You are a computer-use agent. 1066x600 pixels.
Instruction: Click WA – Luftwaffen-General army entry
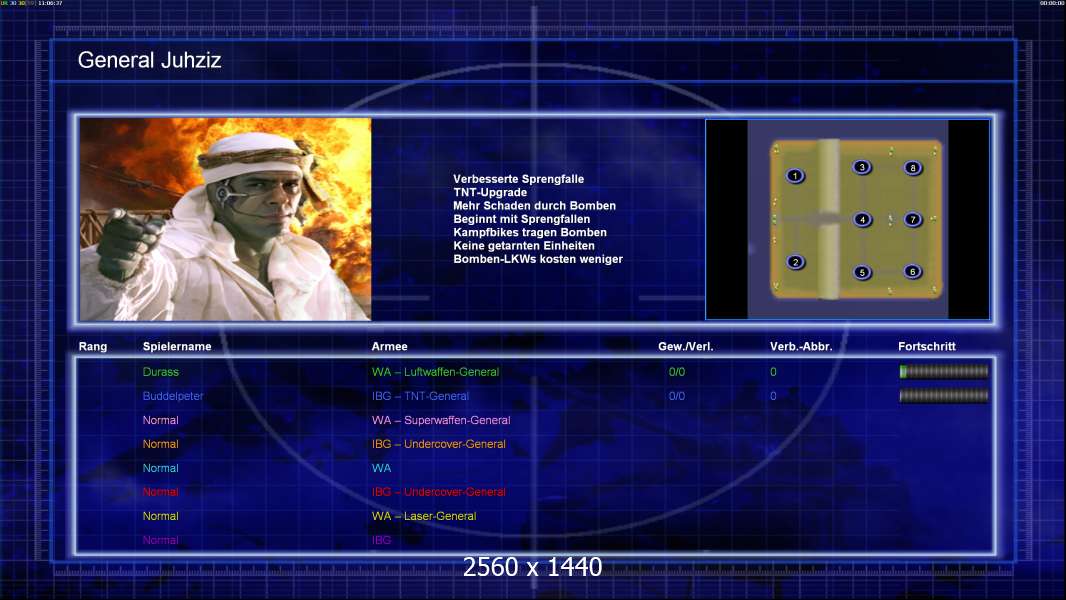435,372
